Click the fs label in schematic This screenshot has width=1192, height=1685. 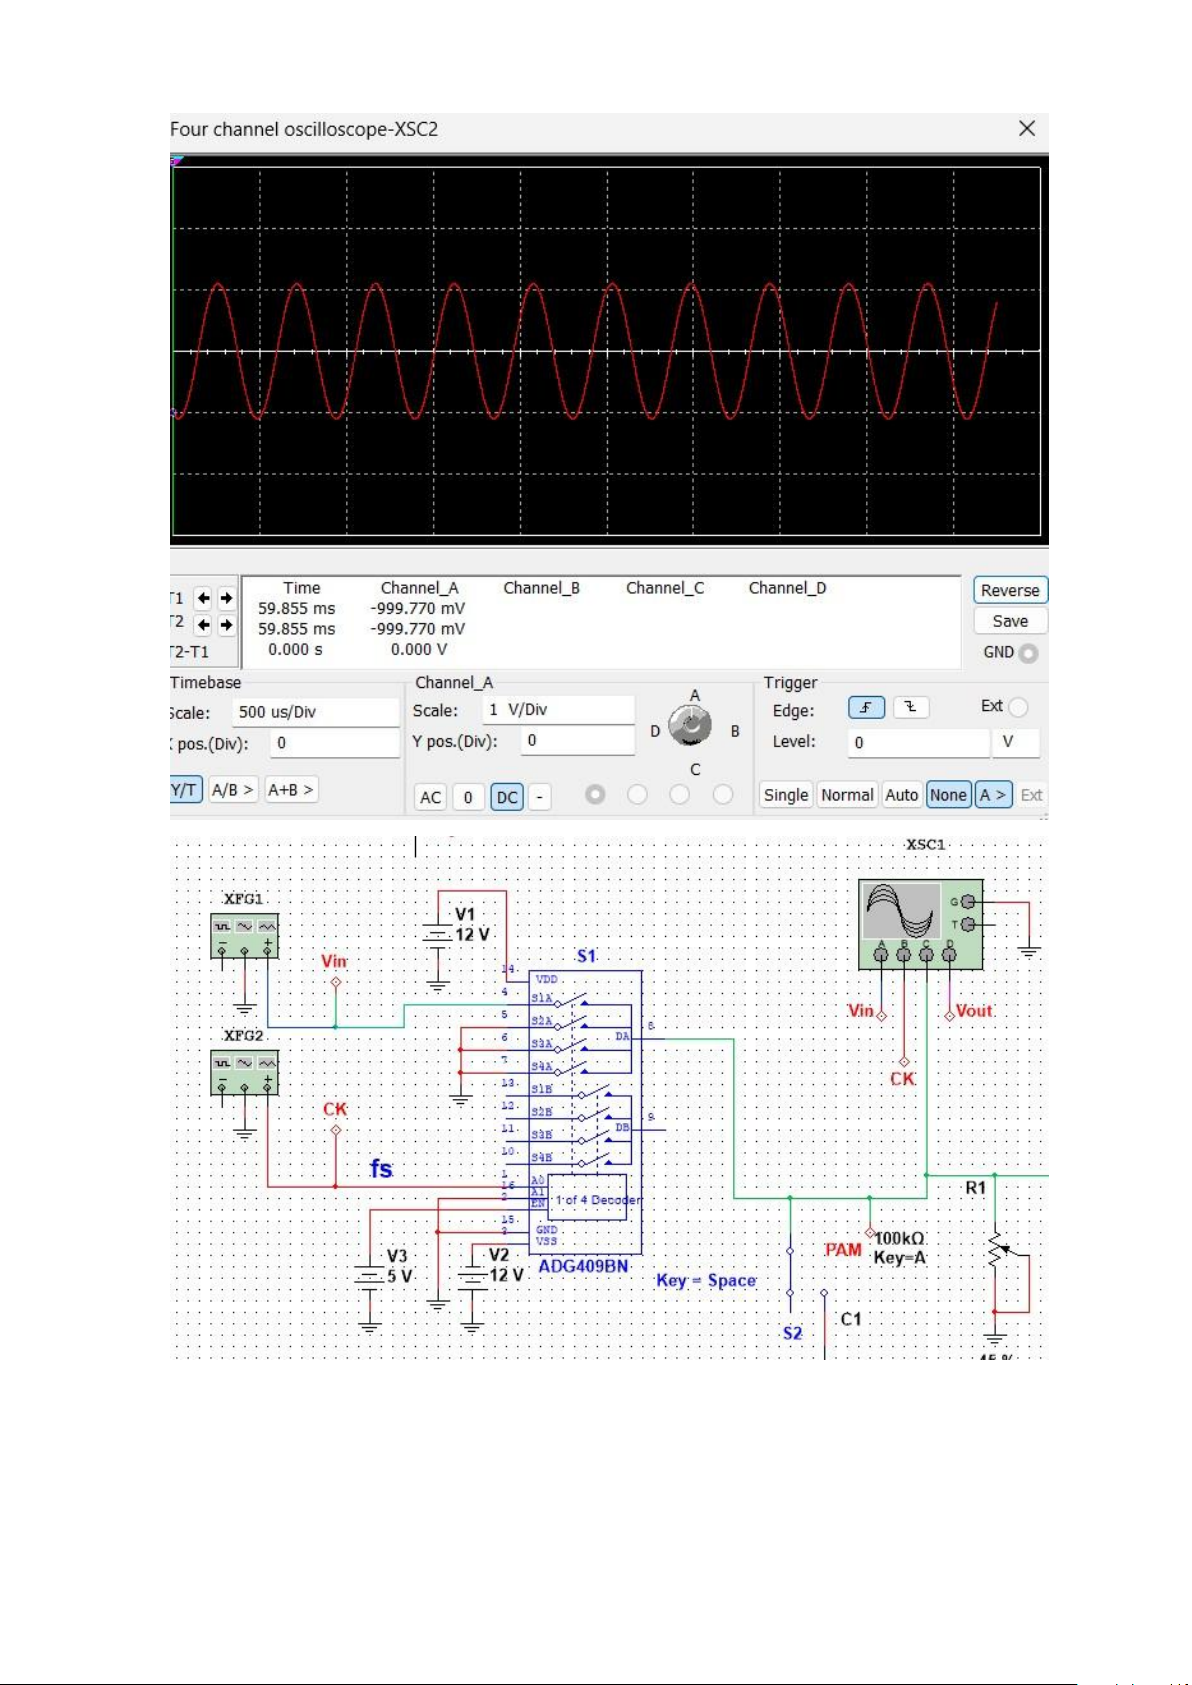click(x=381, y=1168)
